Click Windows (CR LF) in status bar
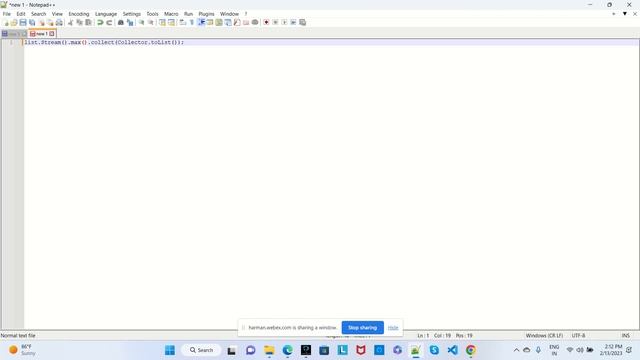The width and height of the screenshot is (640, 360). point(544,336)
